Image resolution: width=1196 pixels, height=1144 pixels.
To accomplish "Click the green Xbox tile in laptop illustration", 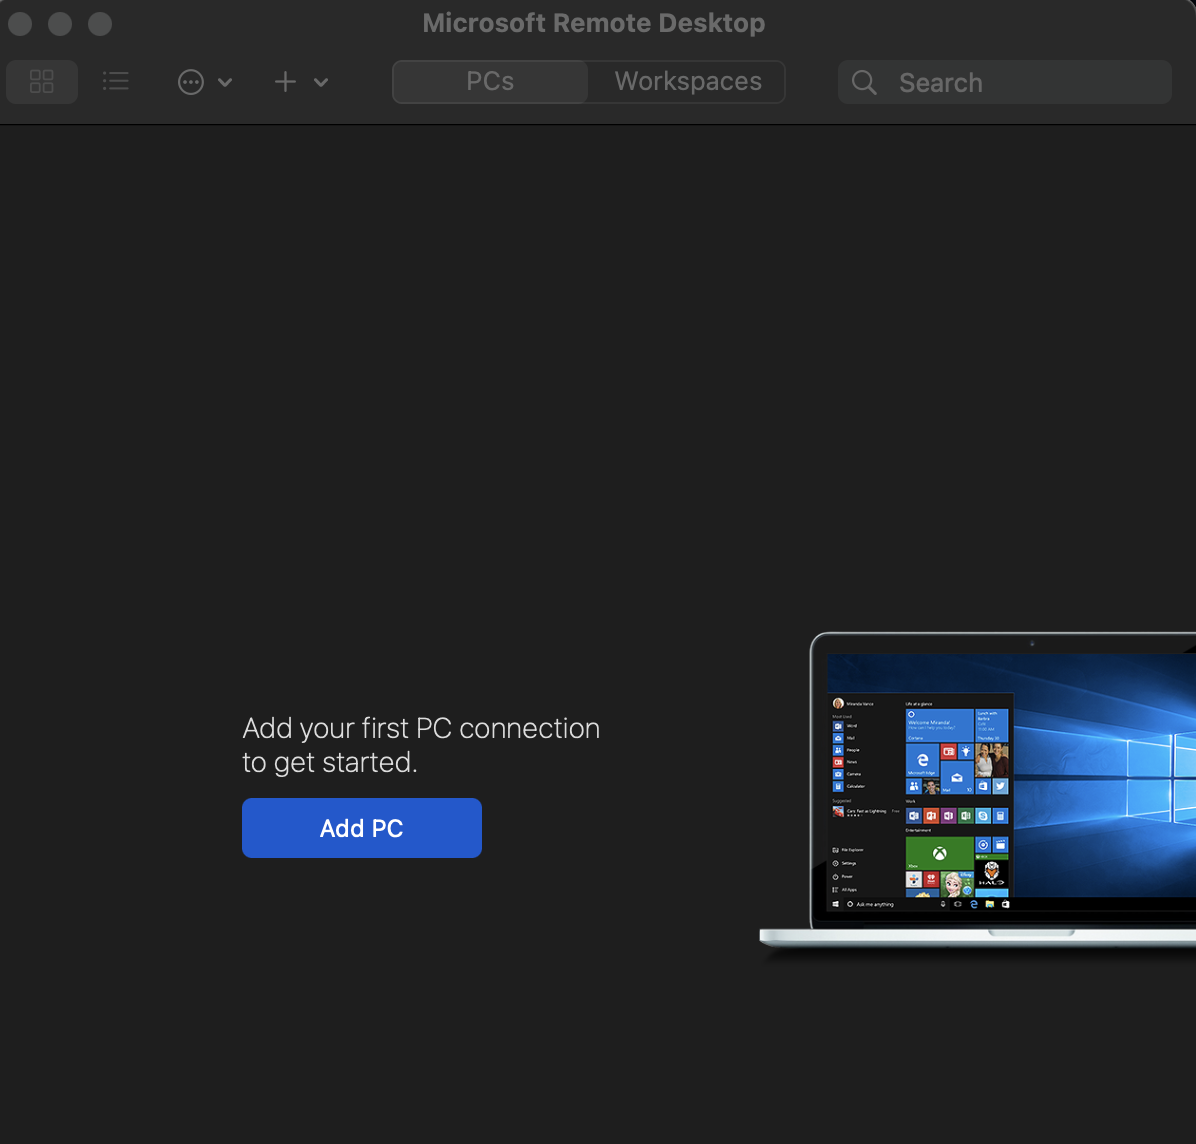I will (x=939, y=853).
